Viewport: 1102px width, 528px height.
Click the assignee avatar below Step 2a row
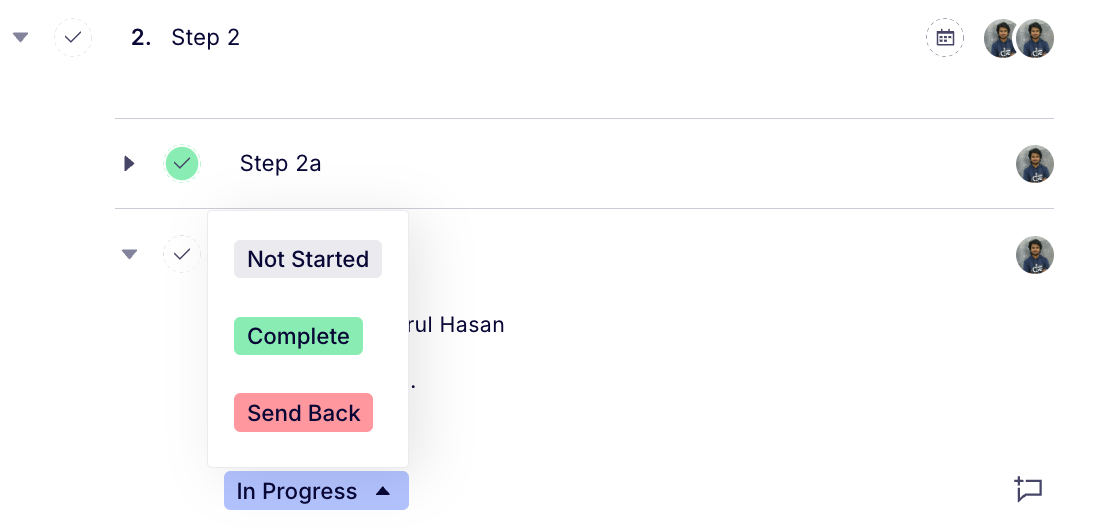(1035, 255)
